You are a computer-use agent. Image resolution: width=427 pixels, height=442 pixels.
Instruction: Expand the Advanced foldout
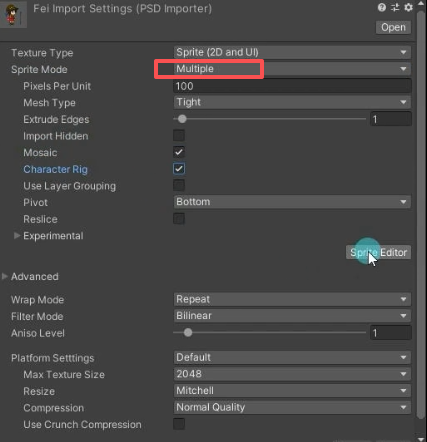pos(5,276)
